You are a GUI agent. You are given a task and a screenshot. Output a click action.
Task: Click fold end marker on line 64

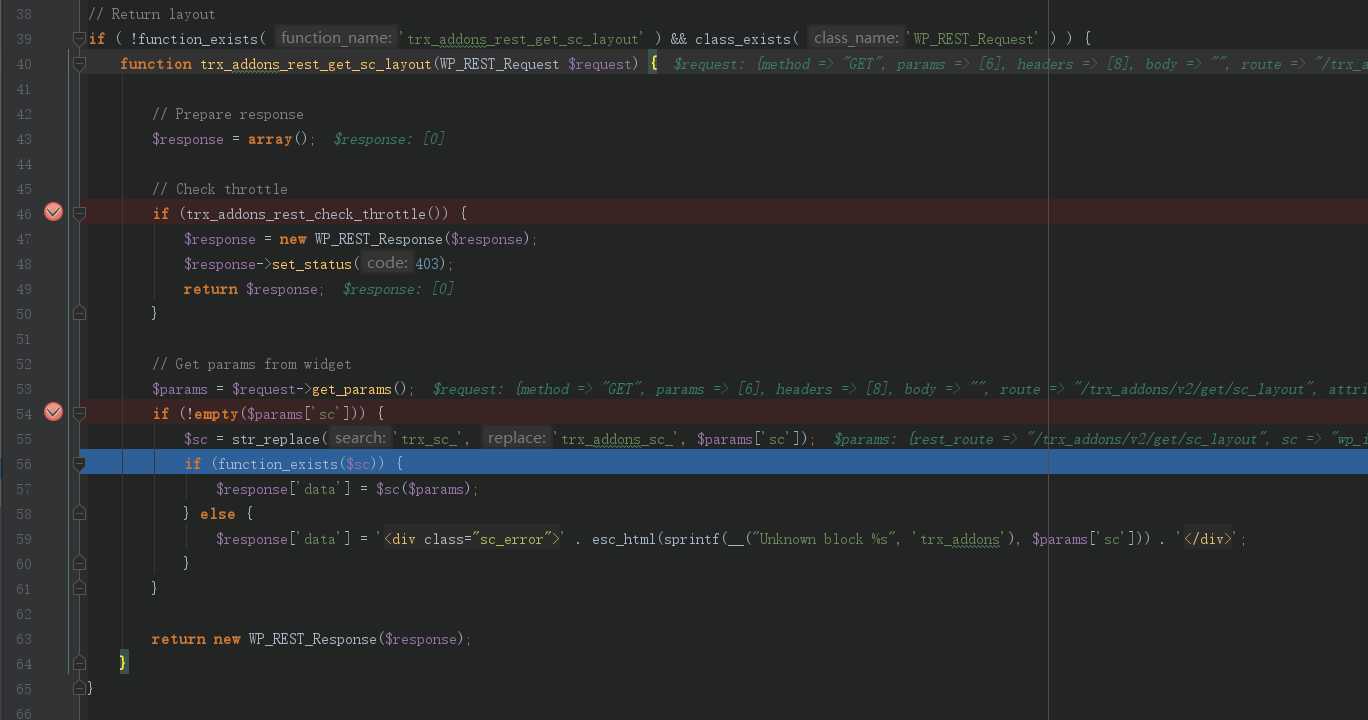pyautogui.click(x=79, y=664)
